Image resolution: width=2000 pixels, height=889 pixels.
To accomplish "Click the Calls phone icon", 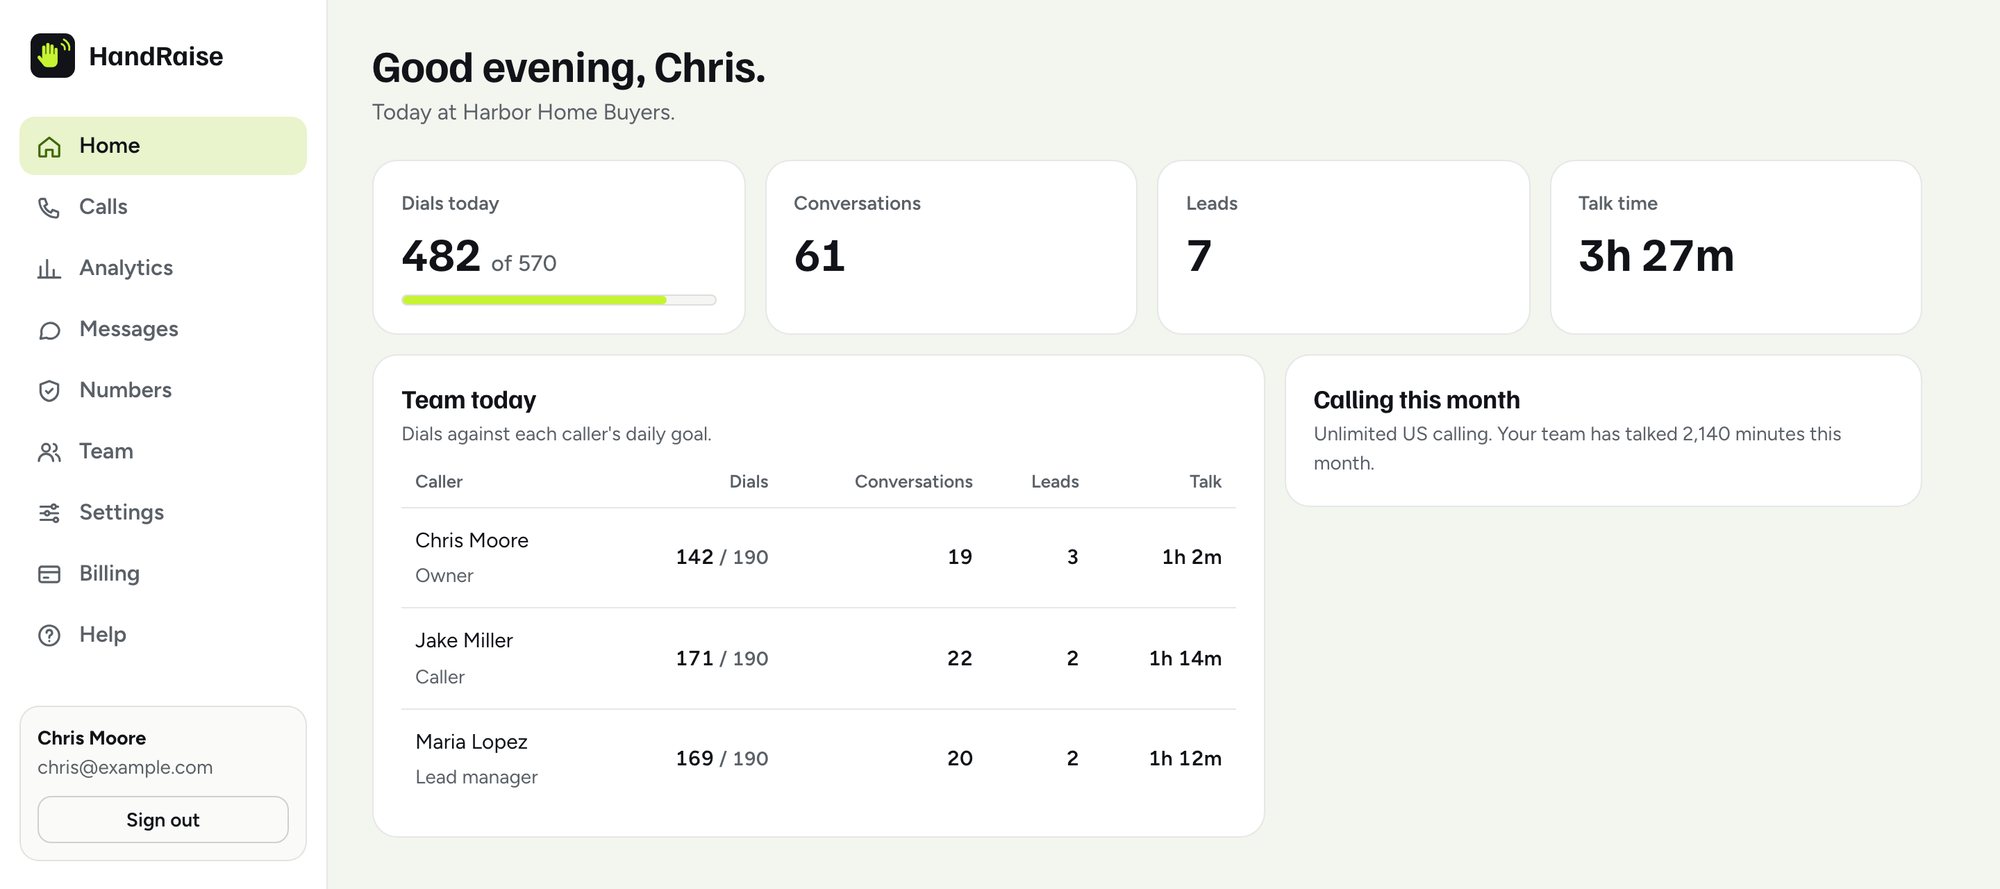I will click(x=49, y=208).
